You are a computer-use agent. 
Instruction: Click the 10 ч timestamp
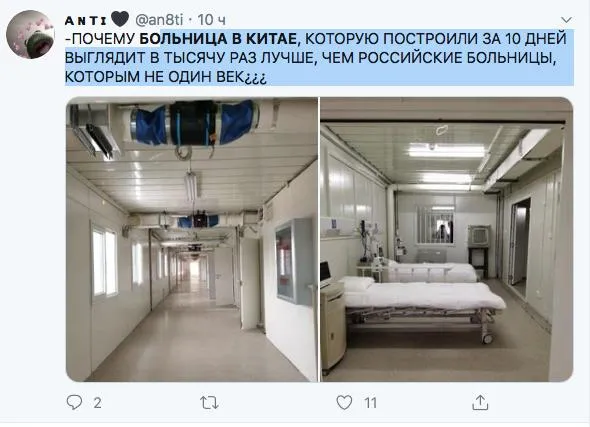pyautogui.click(x=211, y=20)
